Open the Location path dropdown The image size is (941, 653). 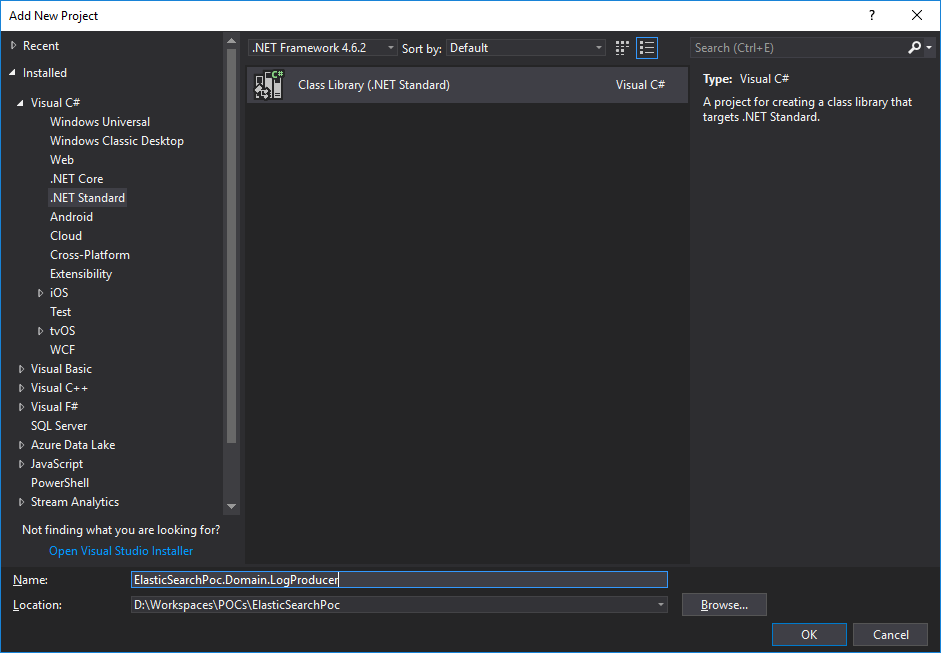tap(660, 604)
